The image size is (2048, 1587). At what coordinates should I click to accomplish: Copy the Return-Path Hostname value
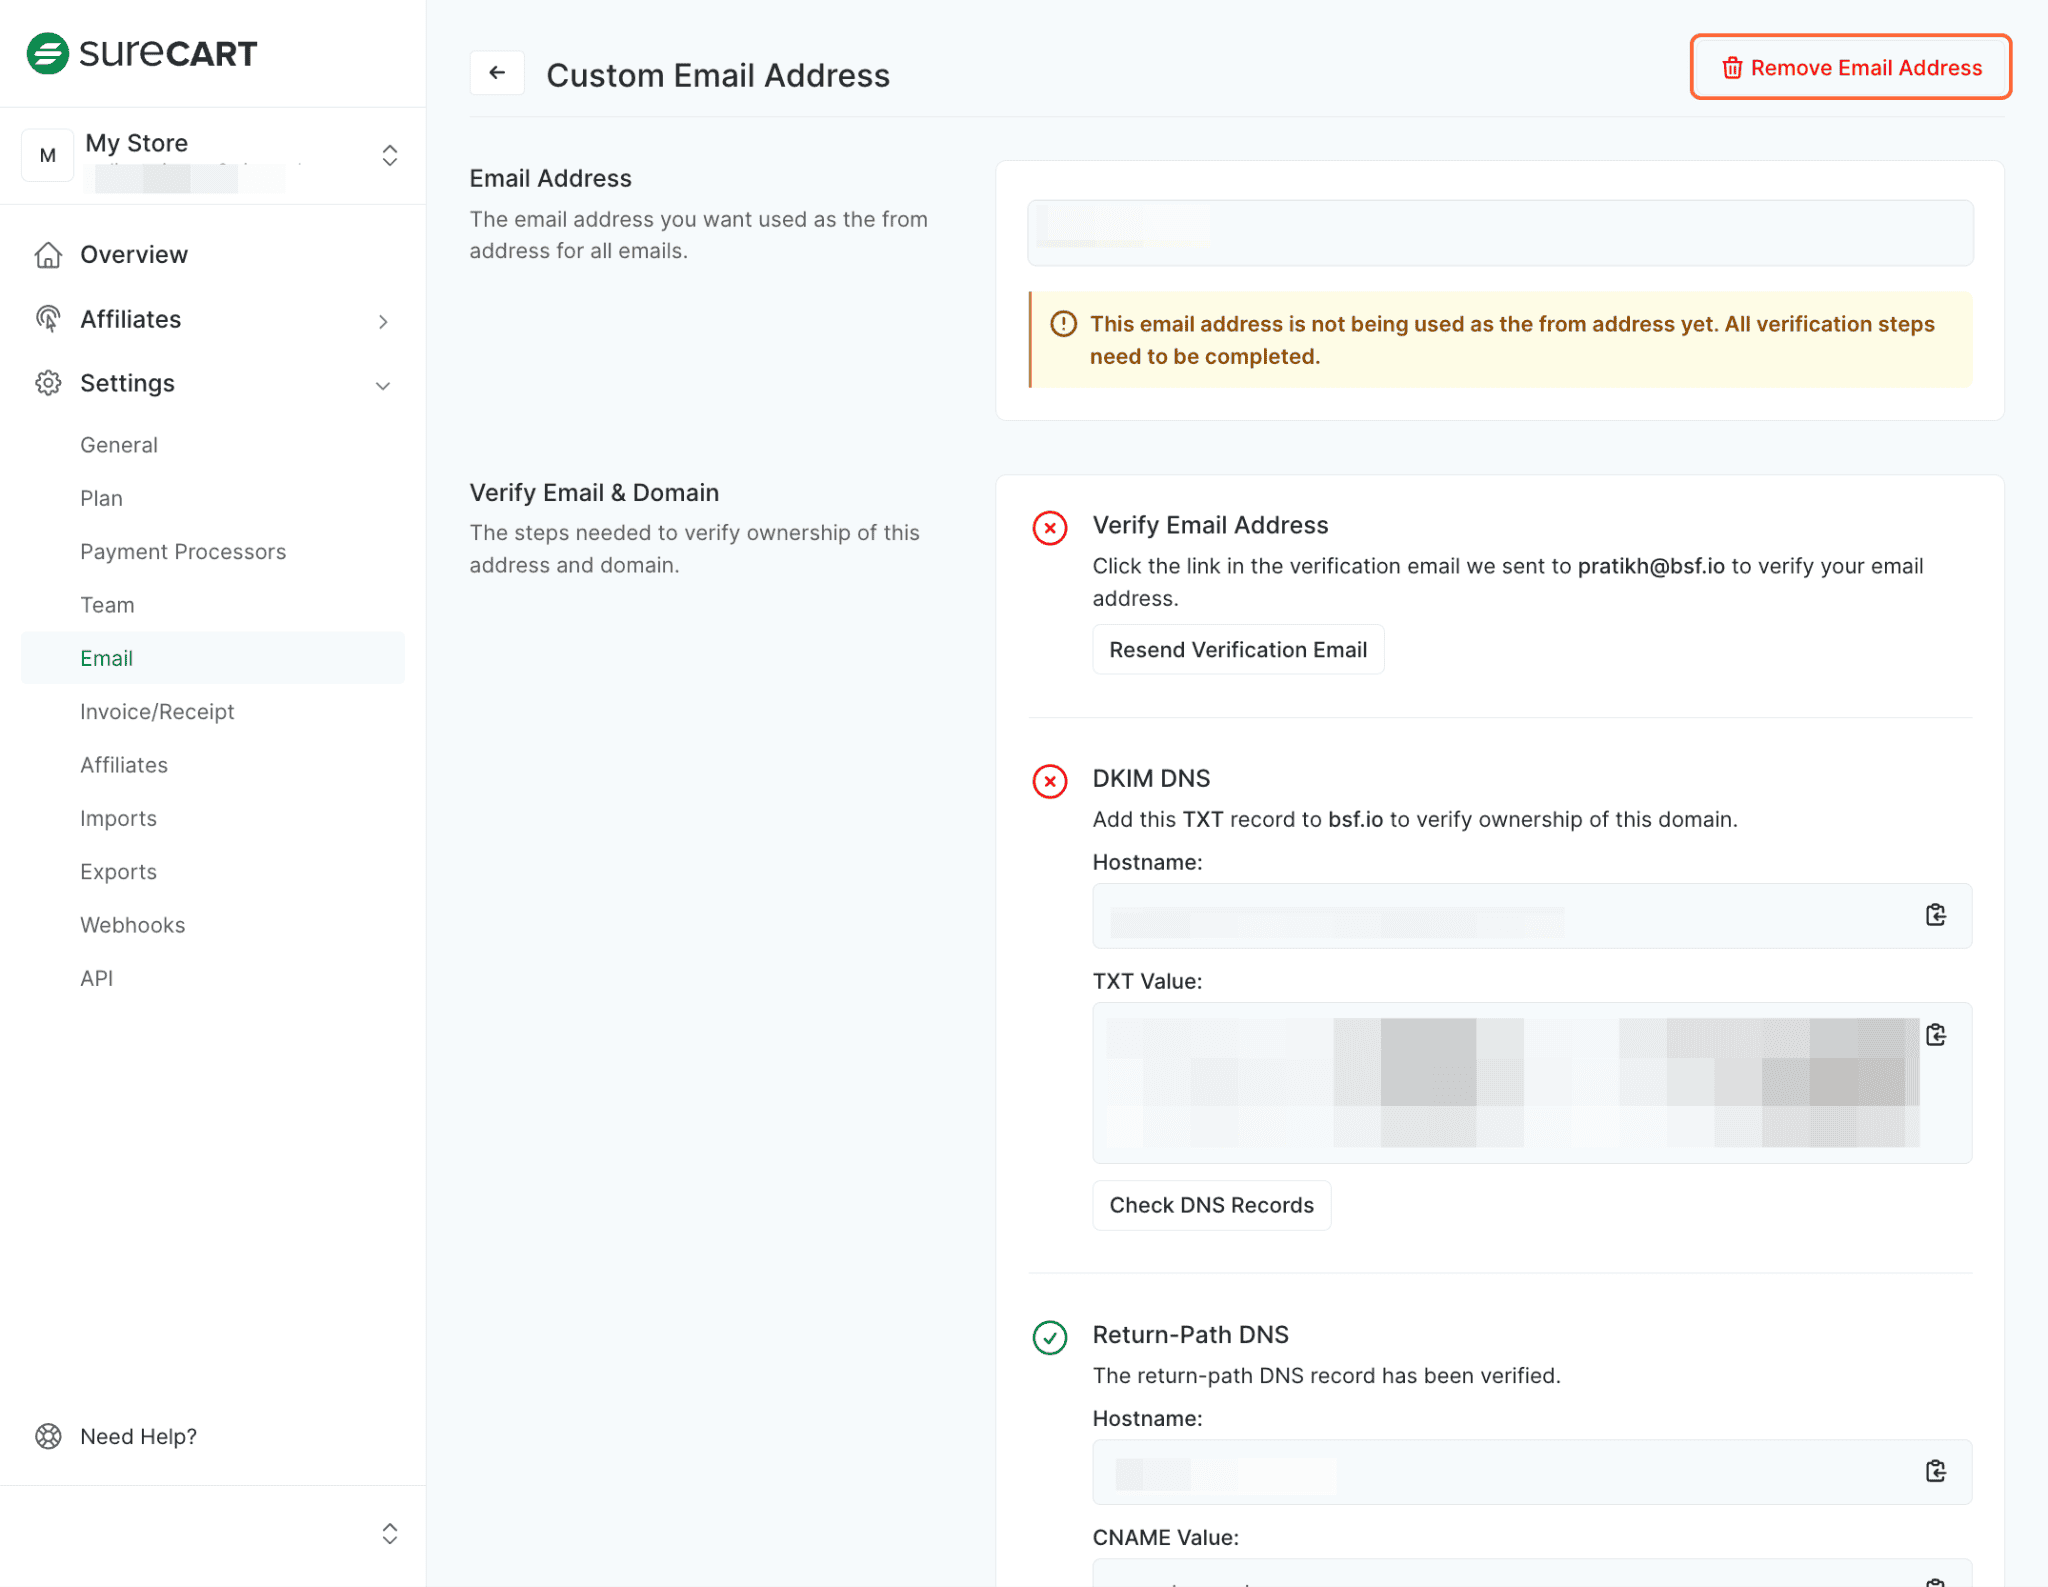(x=1936, y=1471)
